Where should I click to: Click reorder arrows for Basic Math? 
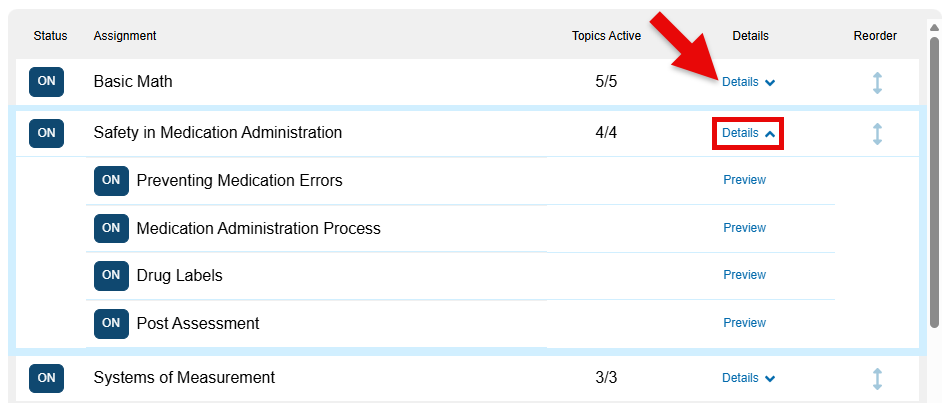pyautogui.click(x=877, y=82)
